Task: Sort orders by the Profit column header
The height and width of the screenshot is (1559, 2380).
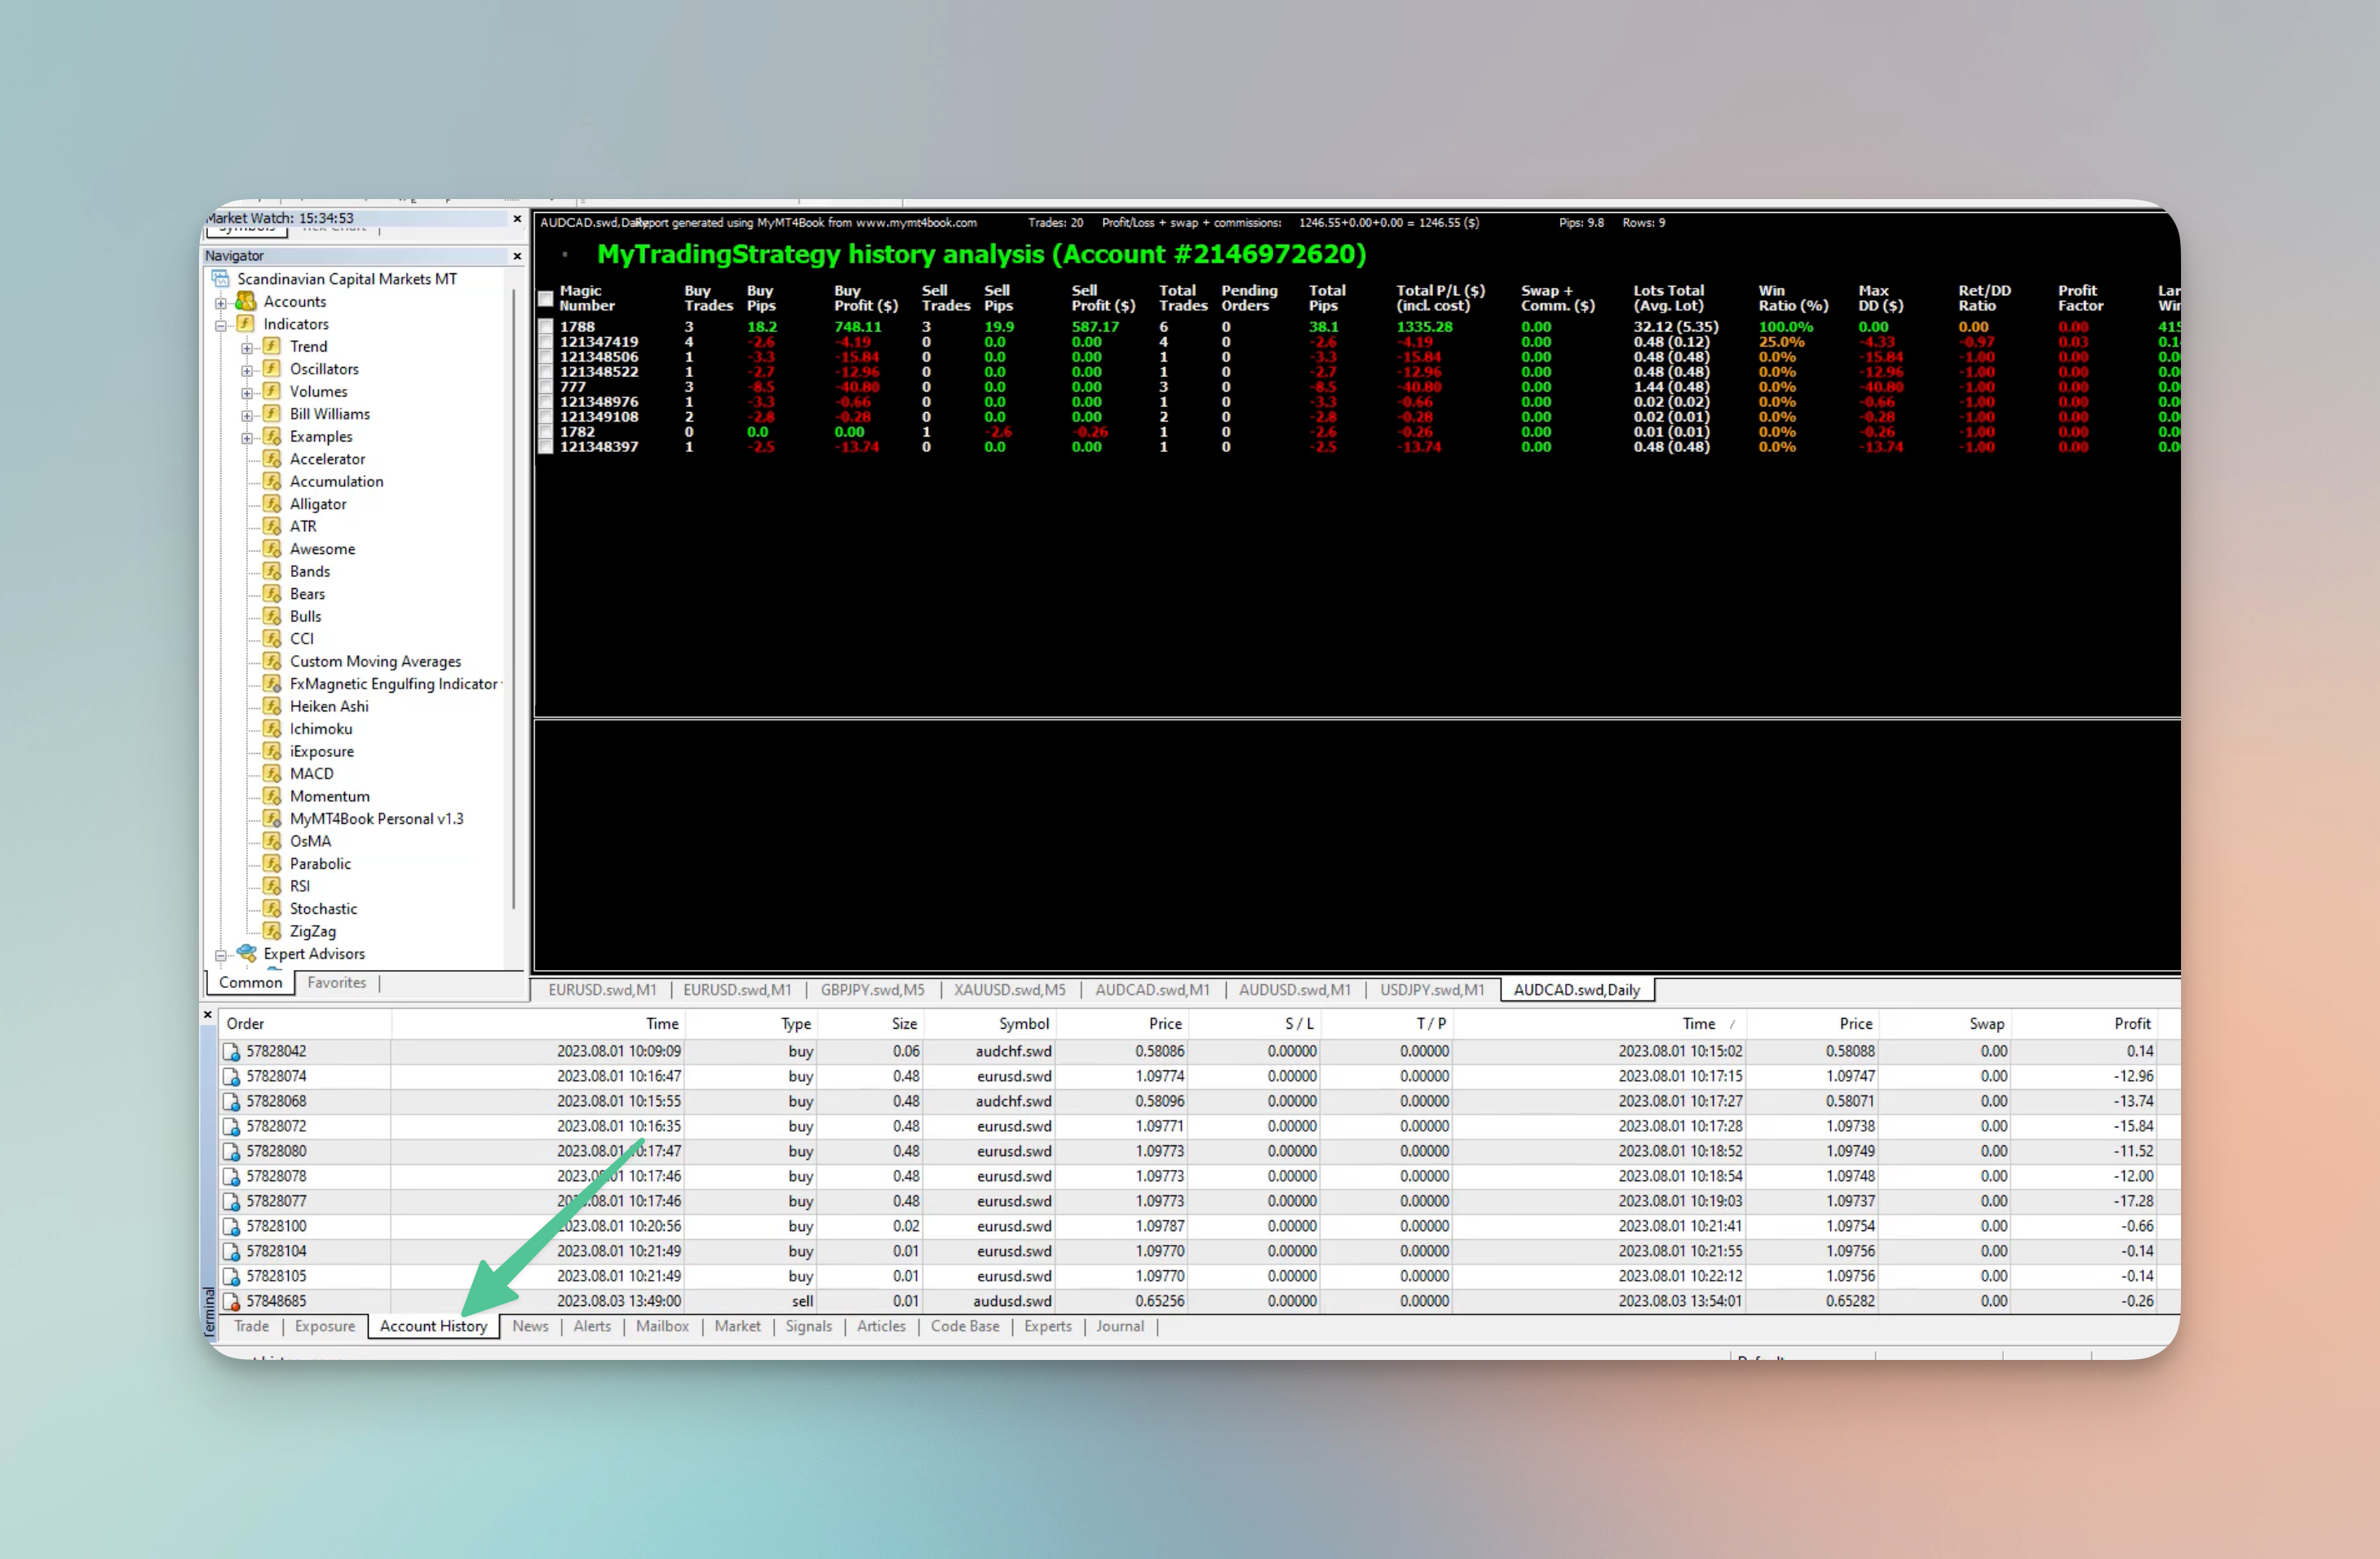Action: tap(2131, 1024)
